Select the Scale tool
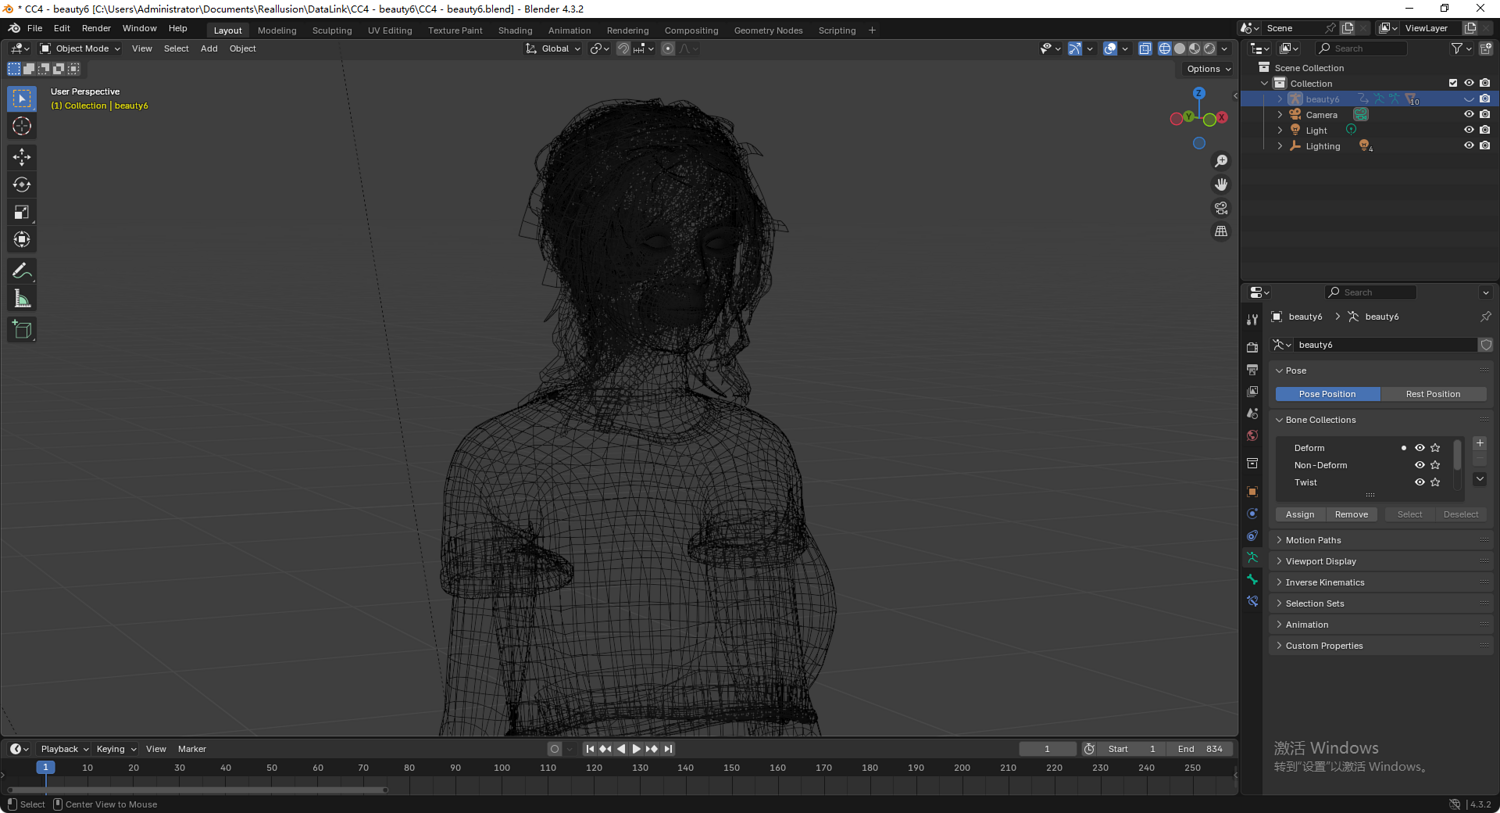Viewport: 1500px width, 813px height. [22, 212]
